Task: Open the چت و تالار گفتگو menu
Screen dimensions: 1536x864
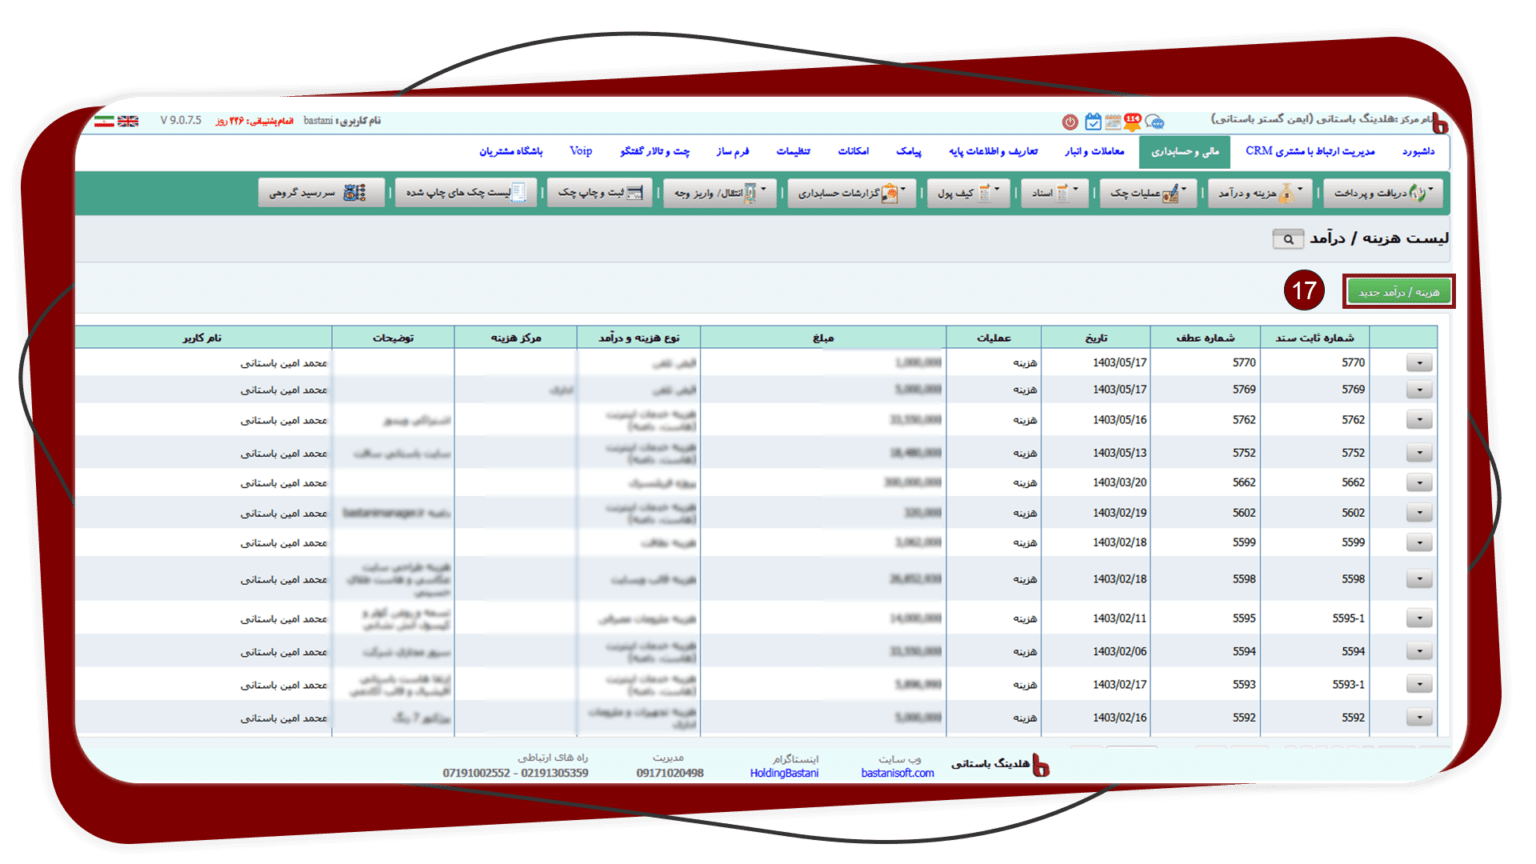Action: point(655,151)
